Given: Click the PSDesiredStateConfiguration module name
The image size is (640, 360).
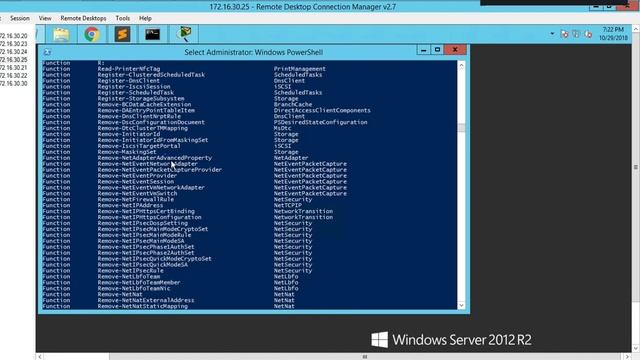Looking at the screenshot, I should tap(320, 122).
